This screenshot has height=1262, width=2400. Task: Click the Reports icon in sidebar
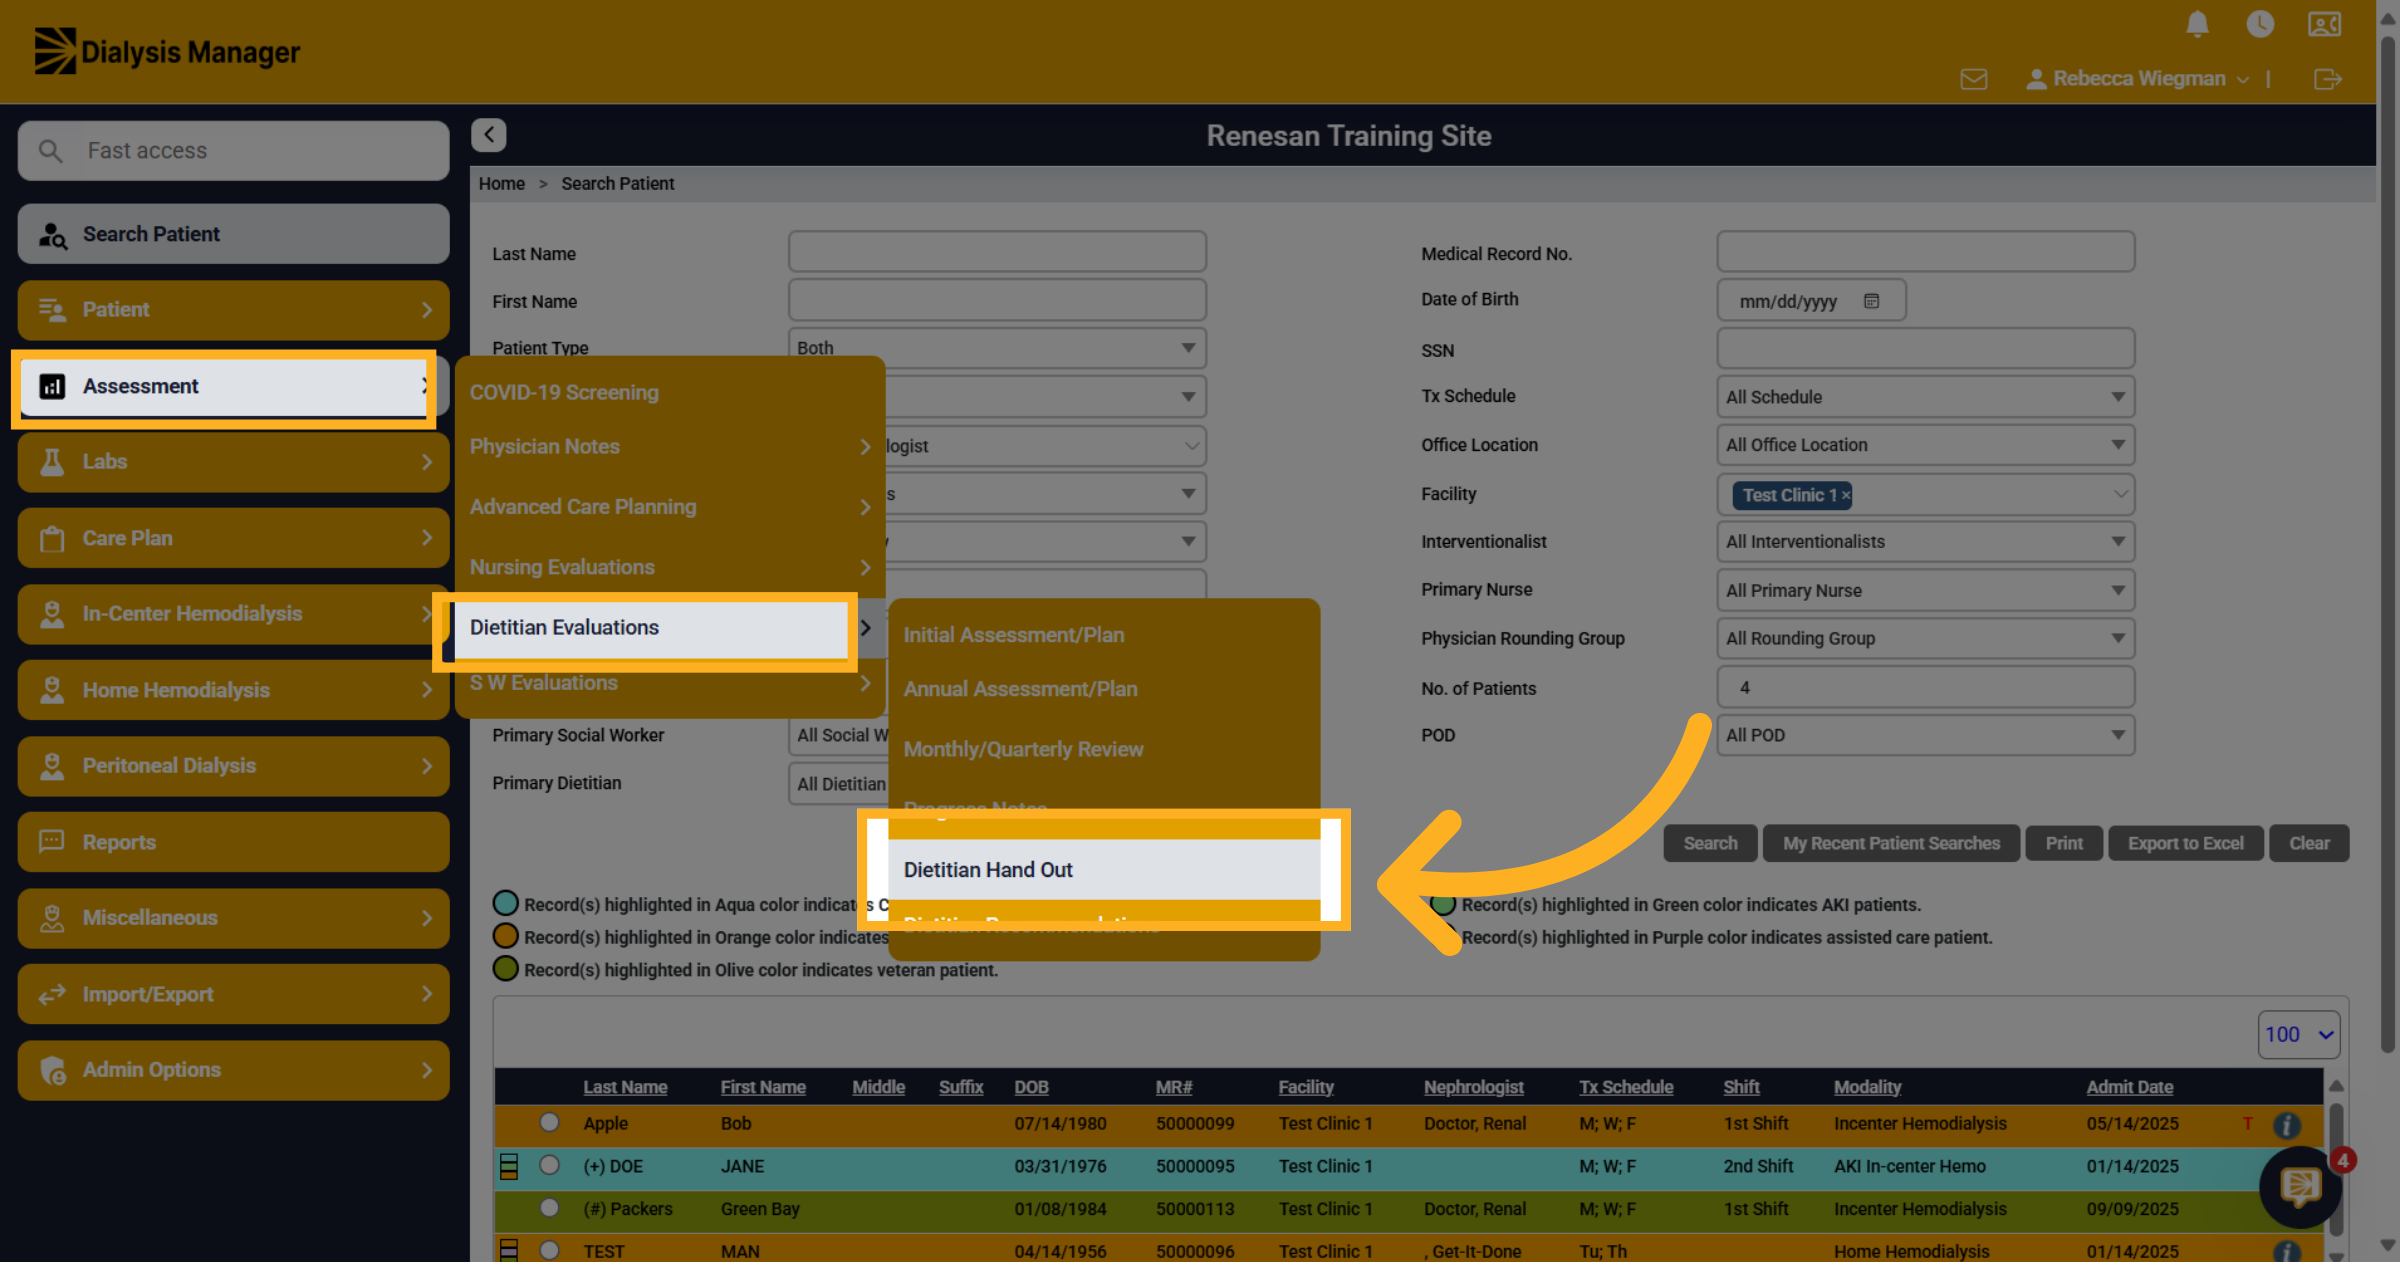[x=52, y=841]
